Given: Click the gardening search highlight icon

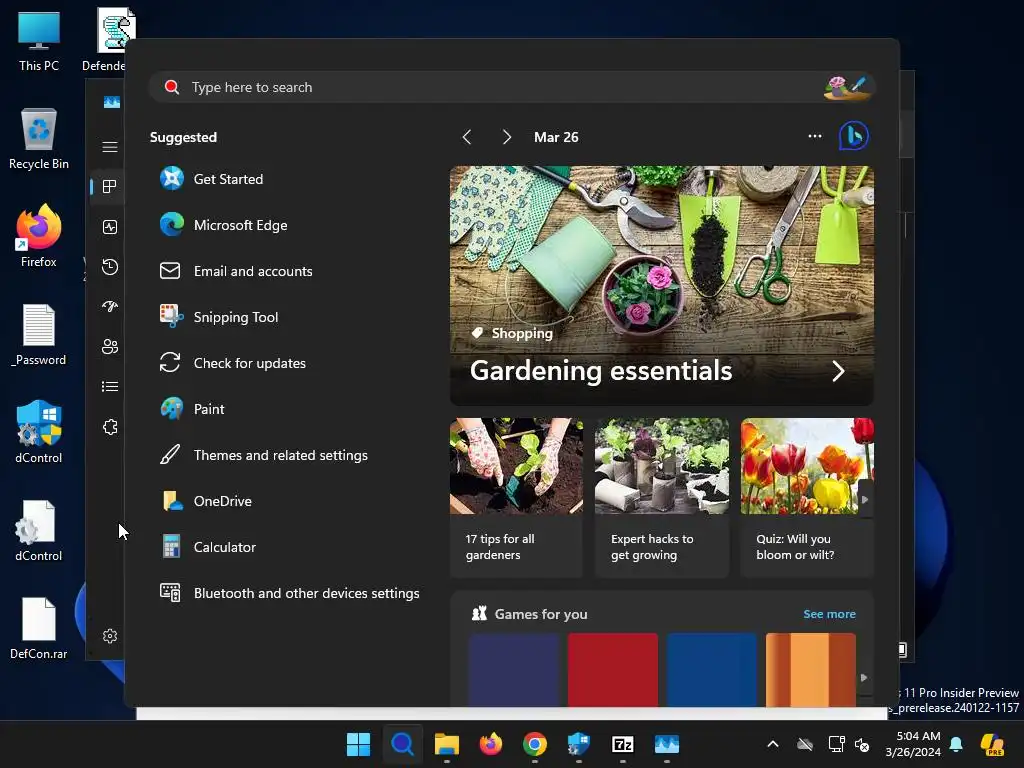Looking at the screenshot, I should pos(847,87).
